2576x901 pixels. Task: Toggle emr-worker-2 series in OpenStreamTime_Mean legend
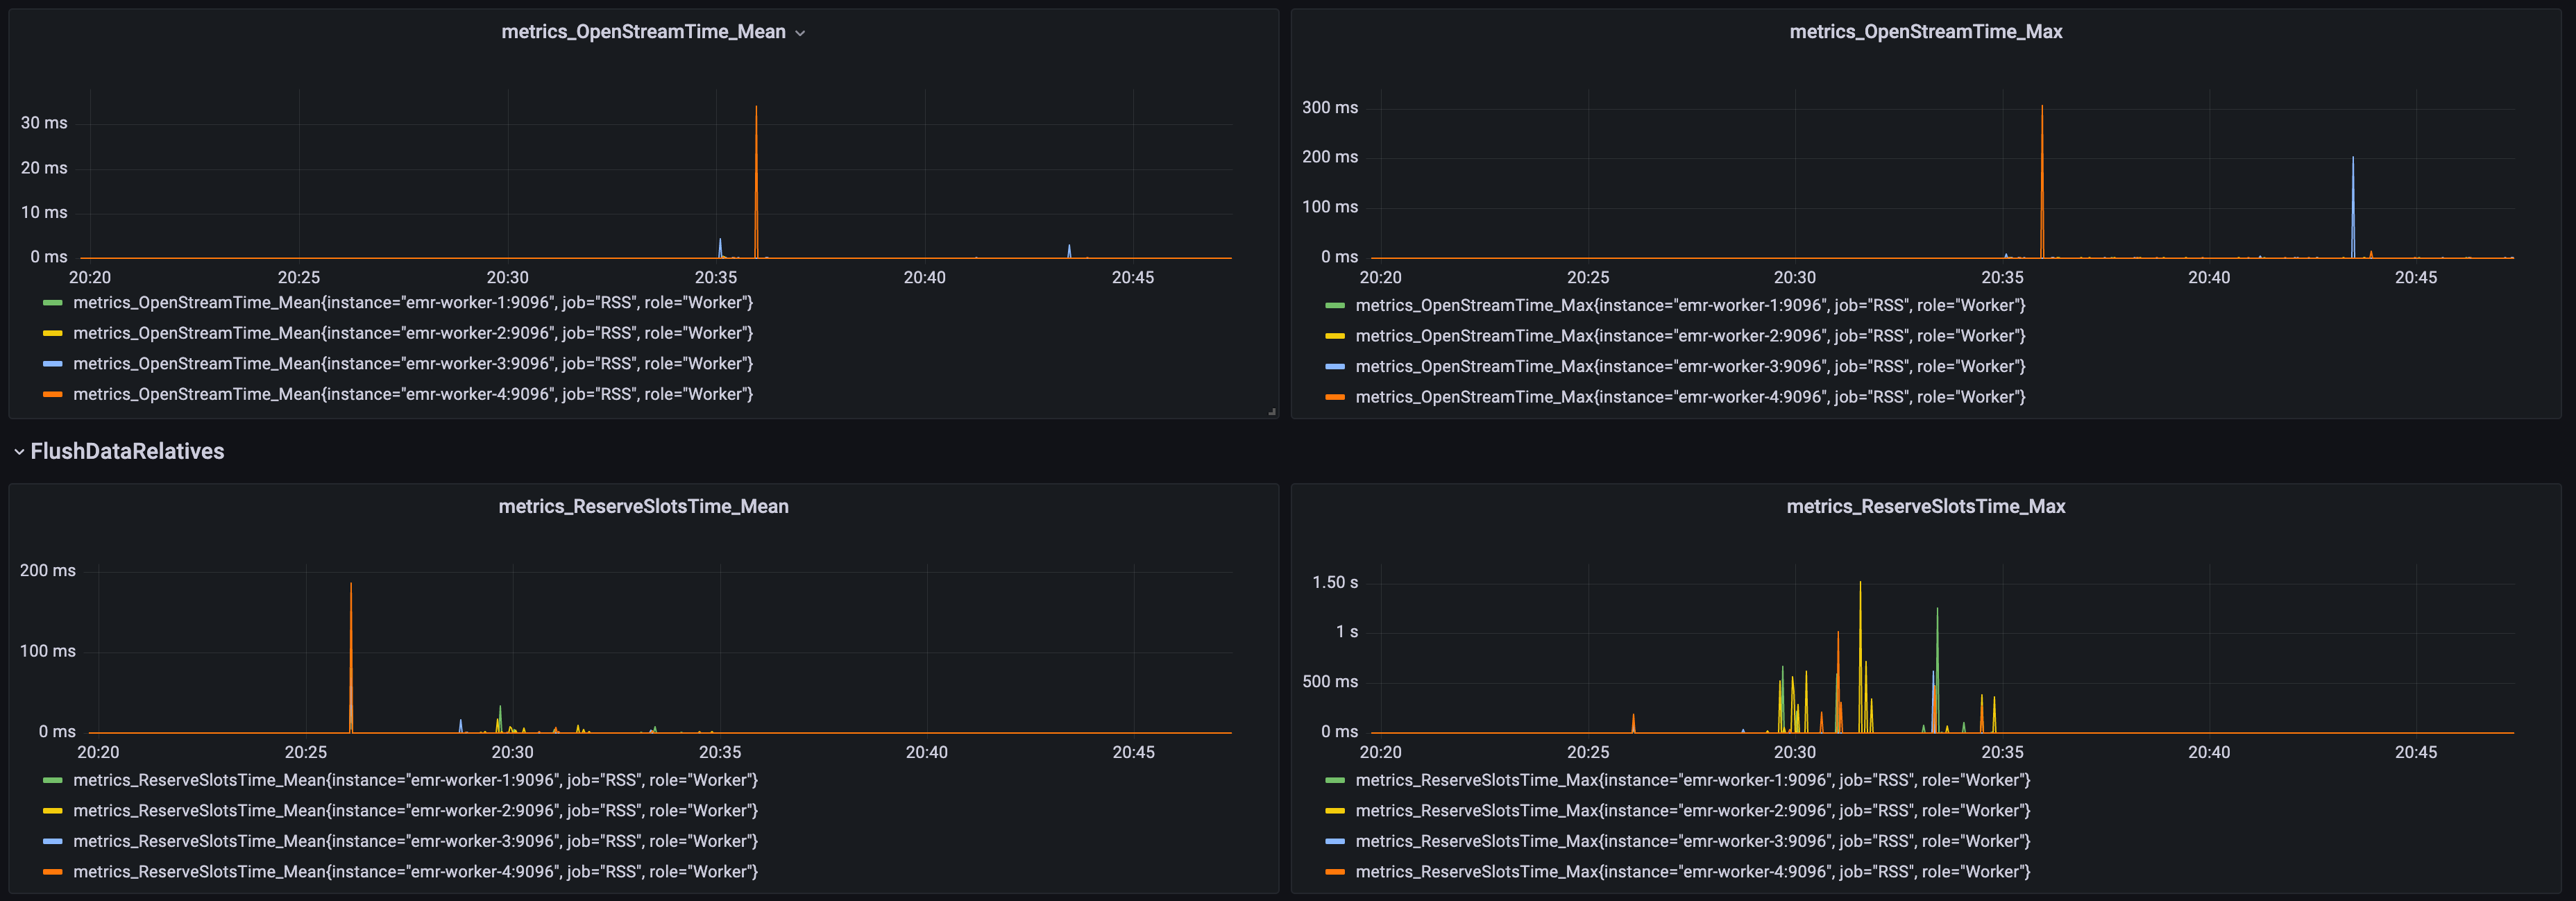pyautogui.click(x=413, y=333)
